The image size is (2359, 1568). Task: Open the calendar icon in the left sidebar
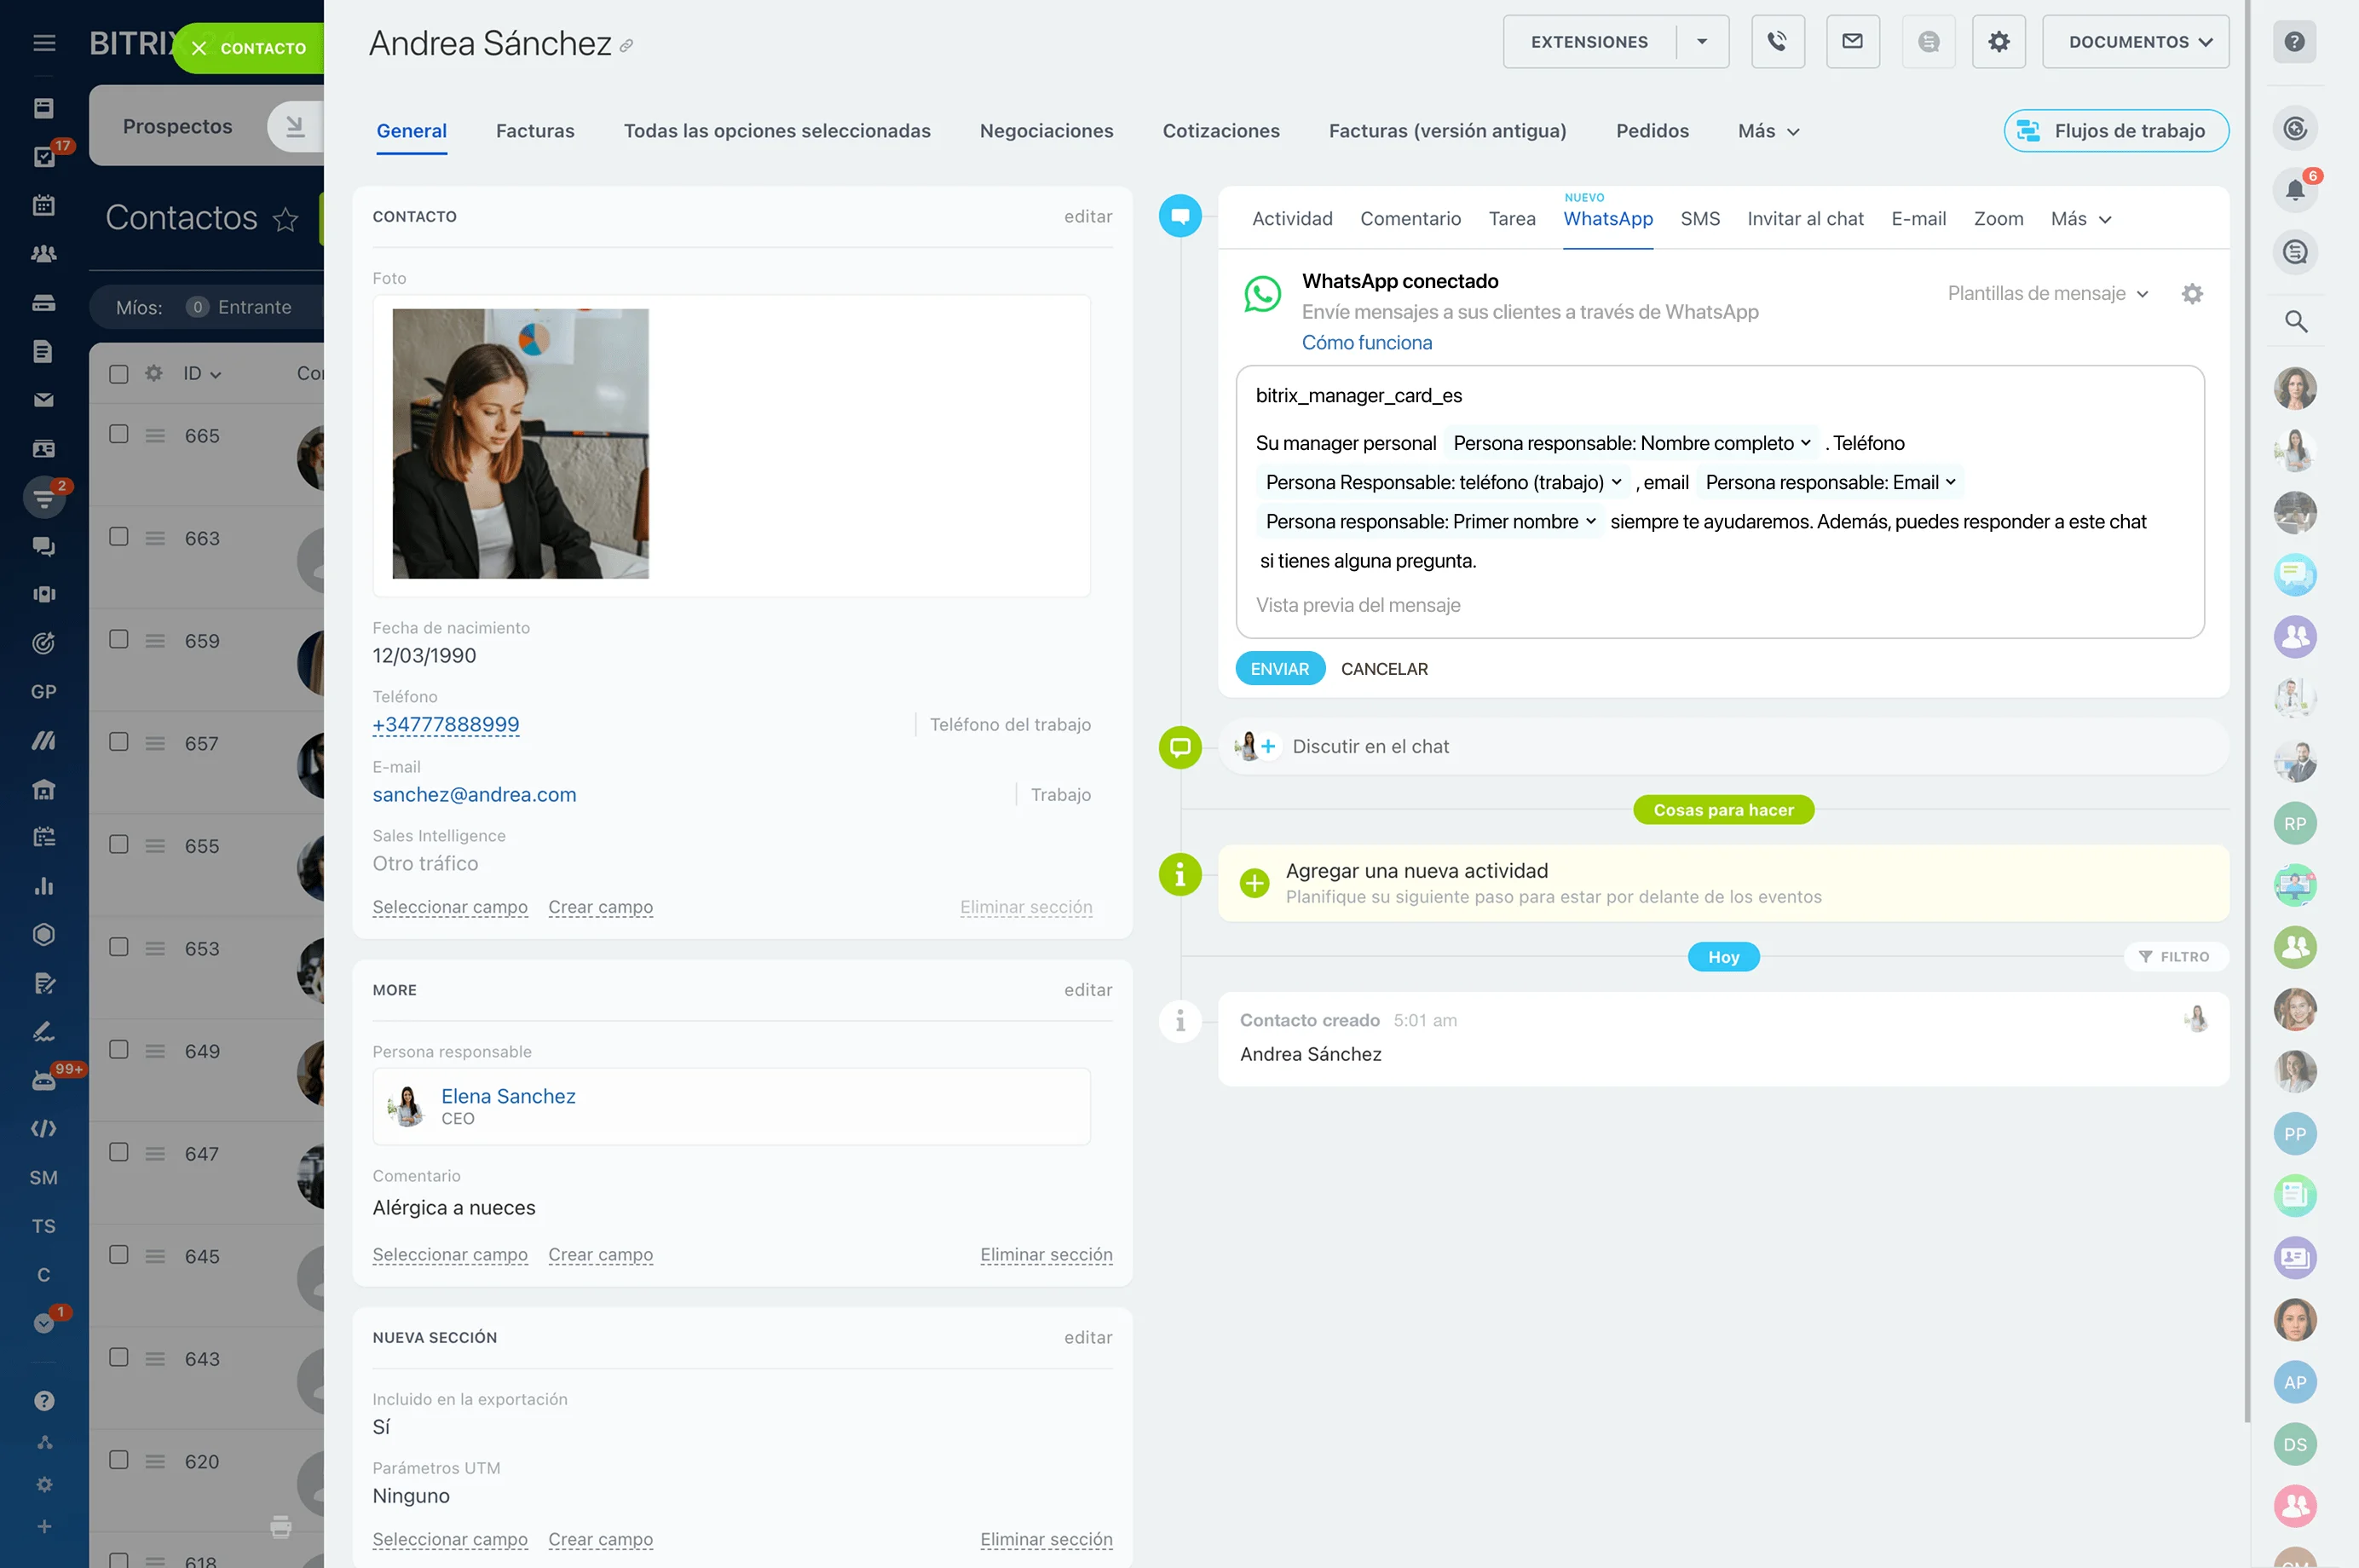44,205
